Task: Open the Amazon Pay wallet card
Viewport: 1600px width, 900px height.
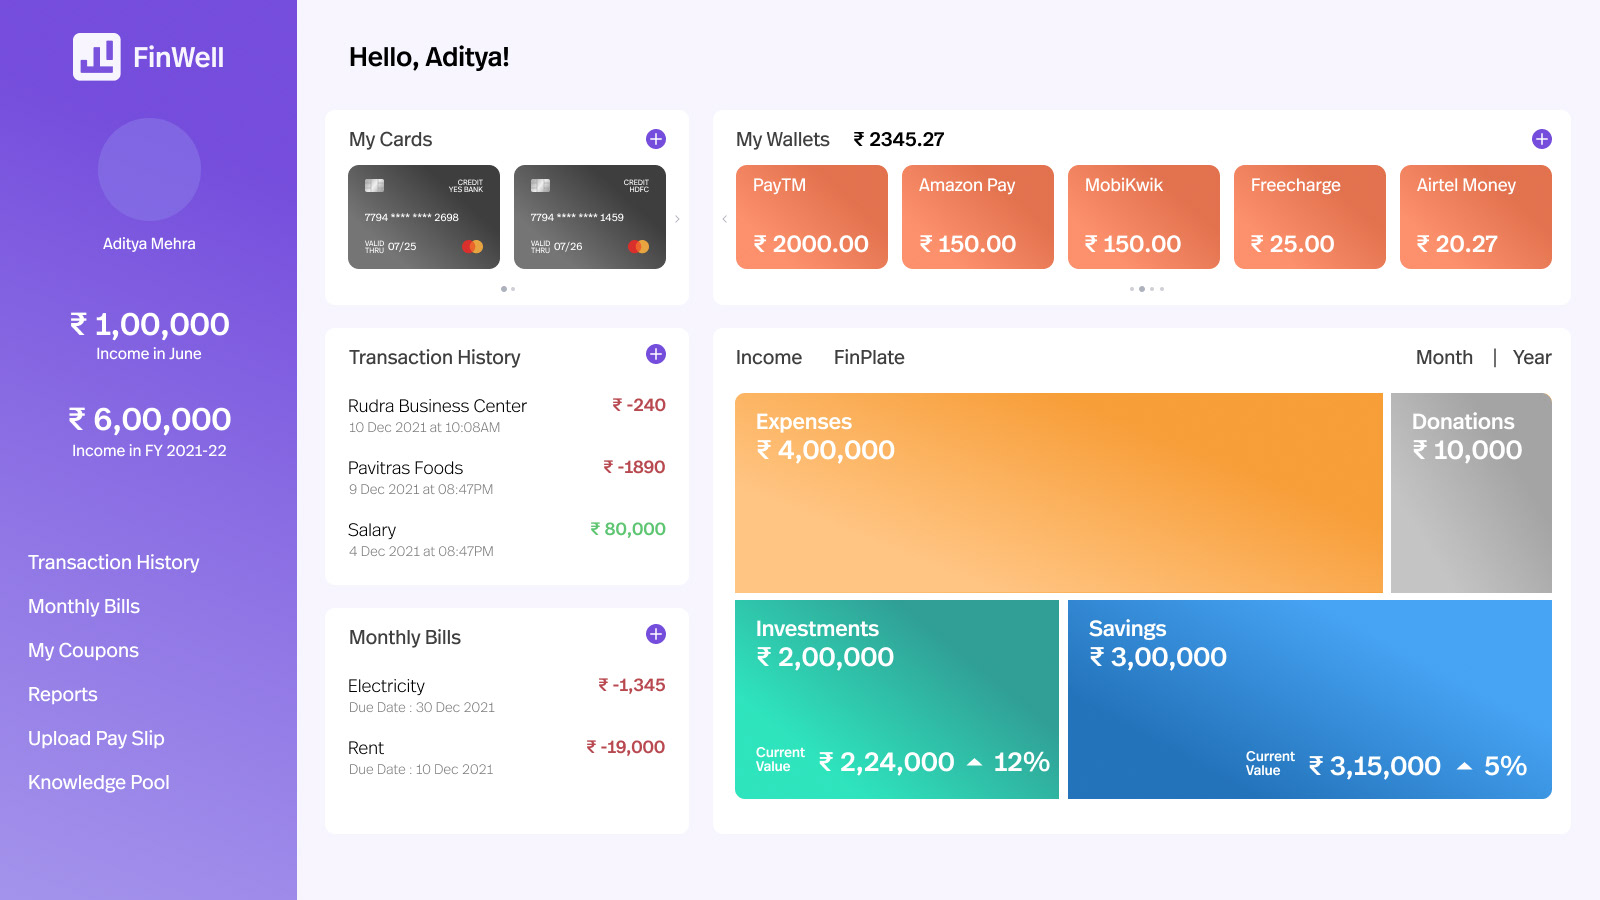Action: tap(978, 217)
